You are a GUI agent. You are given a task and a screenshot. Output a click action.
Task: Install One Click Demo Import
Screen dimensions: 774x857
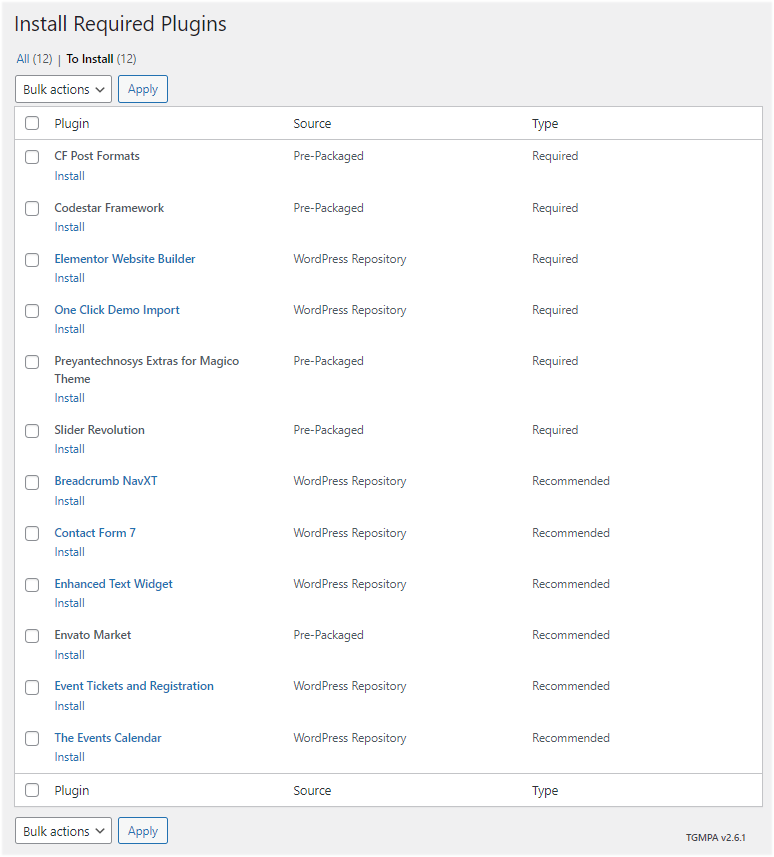point(69,329)
